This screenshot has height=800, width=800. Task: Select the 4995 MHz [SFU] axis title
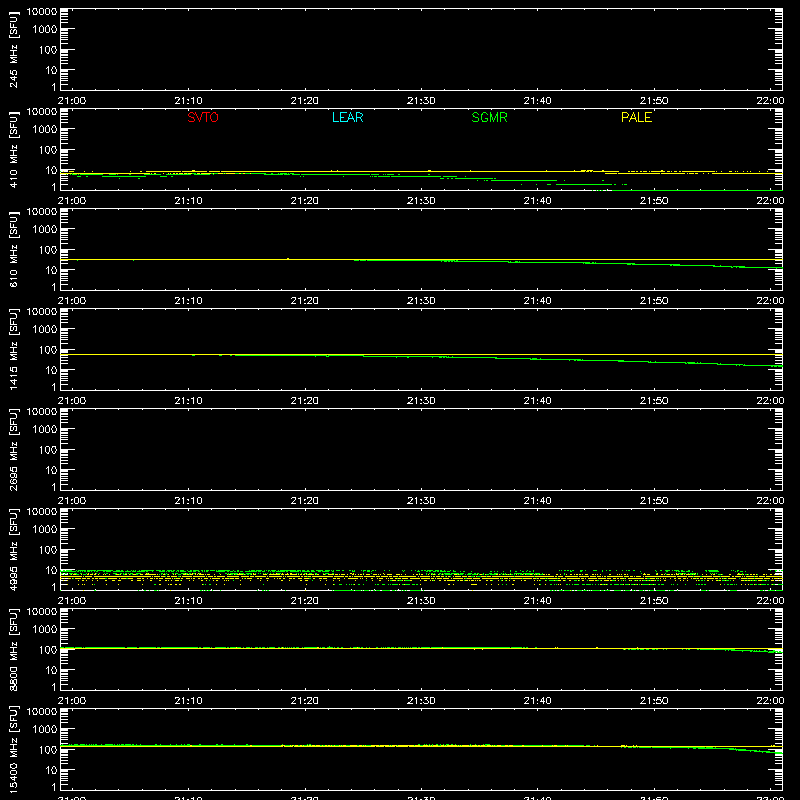pos(13,549)
